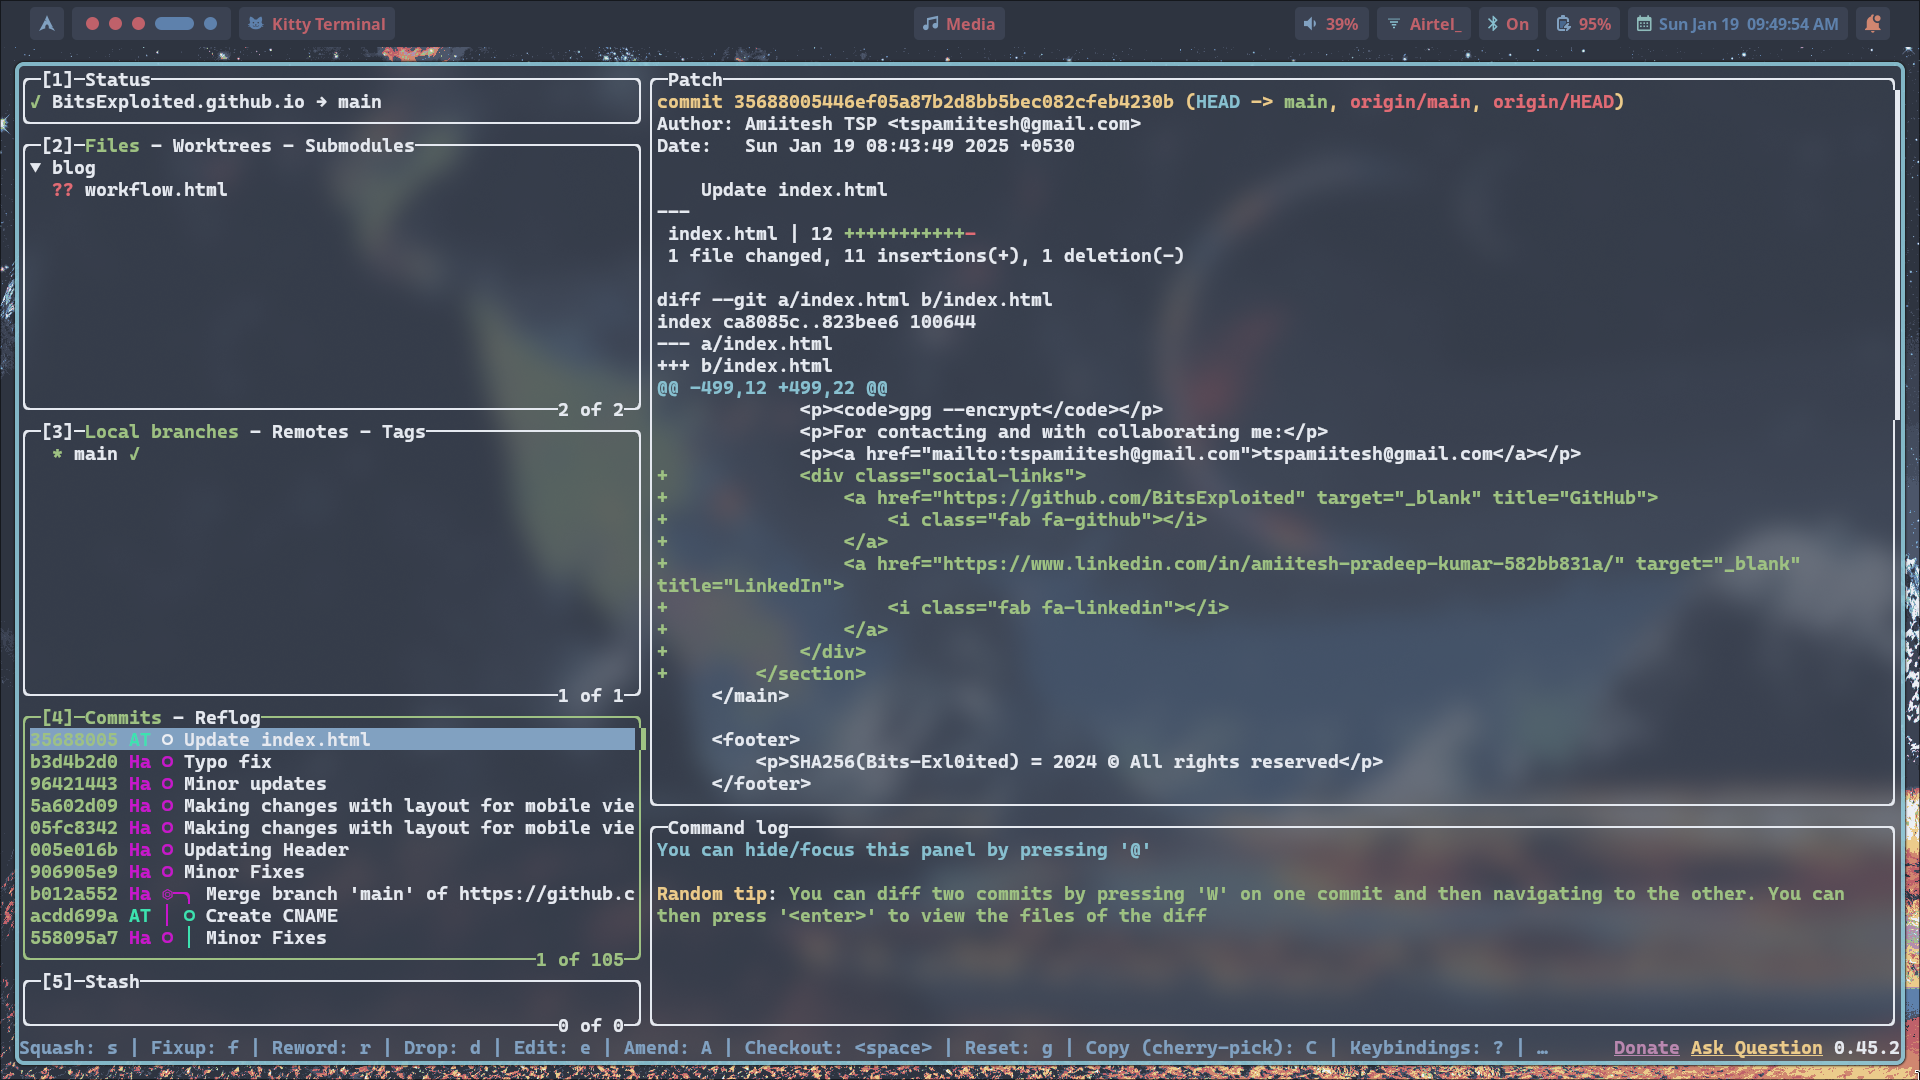Click the Media music widget
This screenshot has height=1080, width=1920.
click(x=958, y=24)
